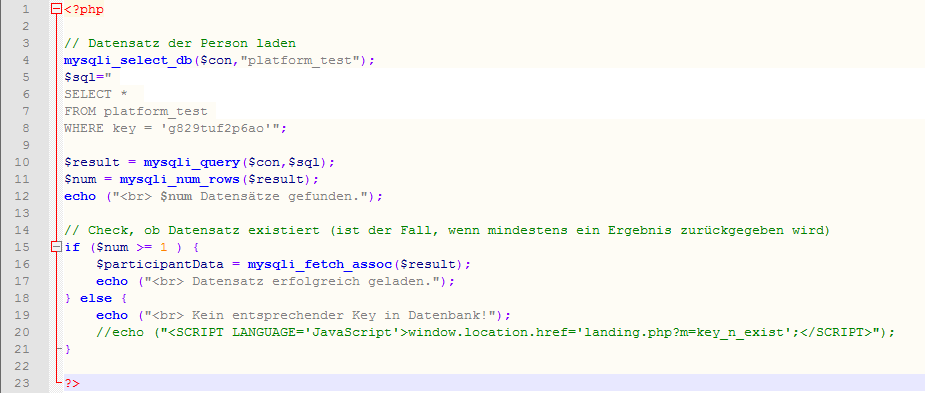Collapse the if ($num >= 1) fold marker
The image size is (925, 393).
56,247
